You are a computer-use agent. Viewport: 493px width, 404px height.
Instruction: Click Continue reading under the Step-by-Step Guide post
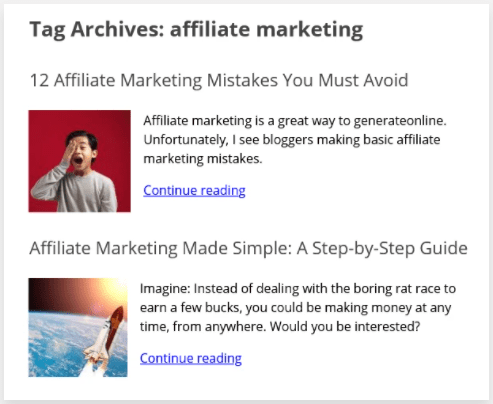tap(191, 358)
